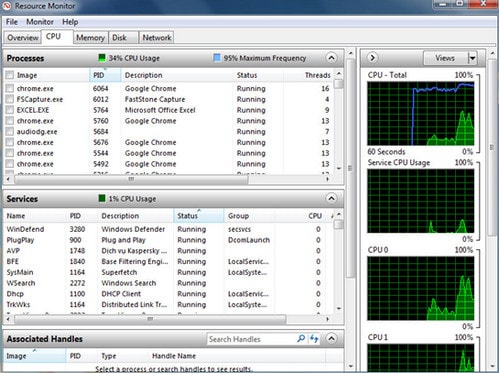Viewport: 499px width, 373px height.
Task: Select the WinDefend service row
Action: (168, 229)
